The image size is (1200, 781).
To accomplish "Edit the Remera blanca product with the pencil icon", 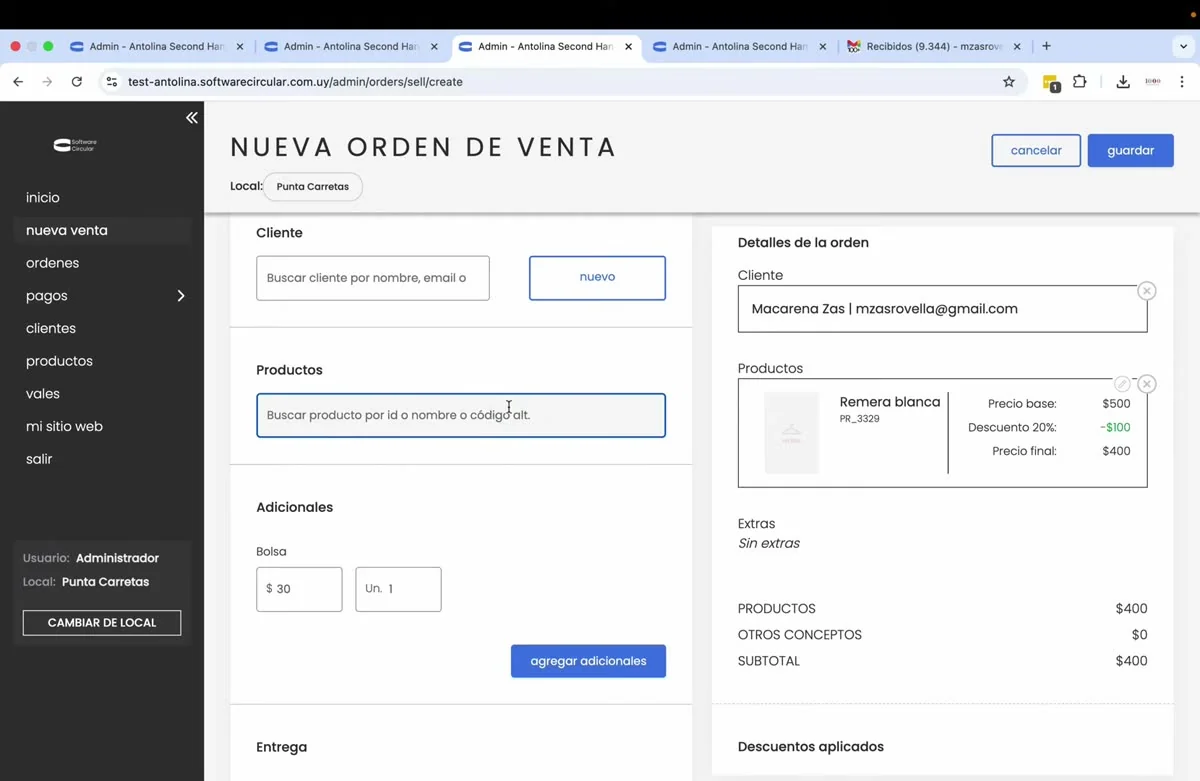I will pyautogui.click(x=1122, y=384).
